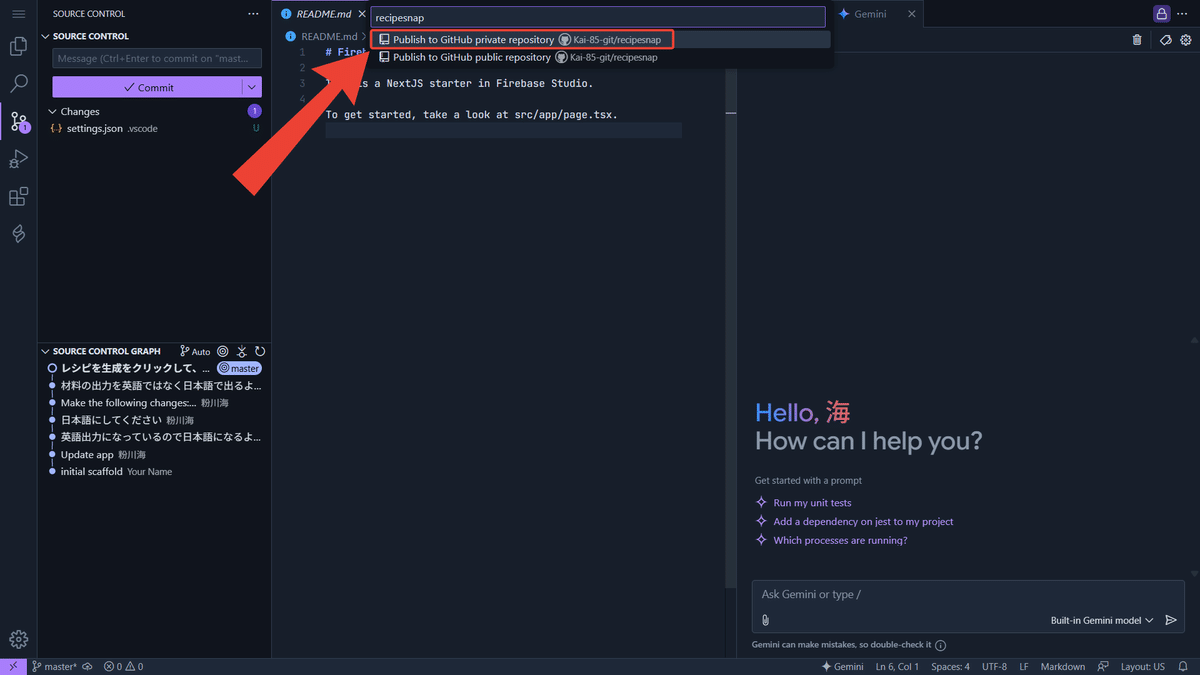Click the info icon beside Gemini disclaimer
The width and height of the screenshot is (1200, 675).
coord(941,646)
